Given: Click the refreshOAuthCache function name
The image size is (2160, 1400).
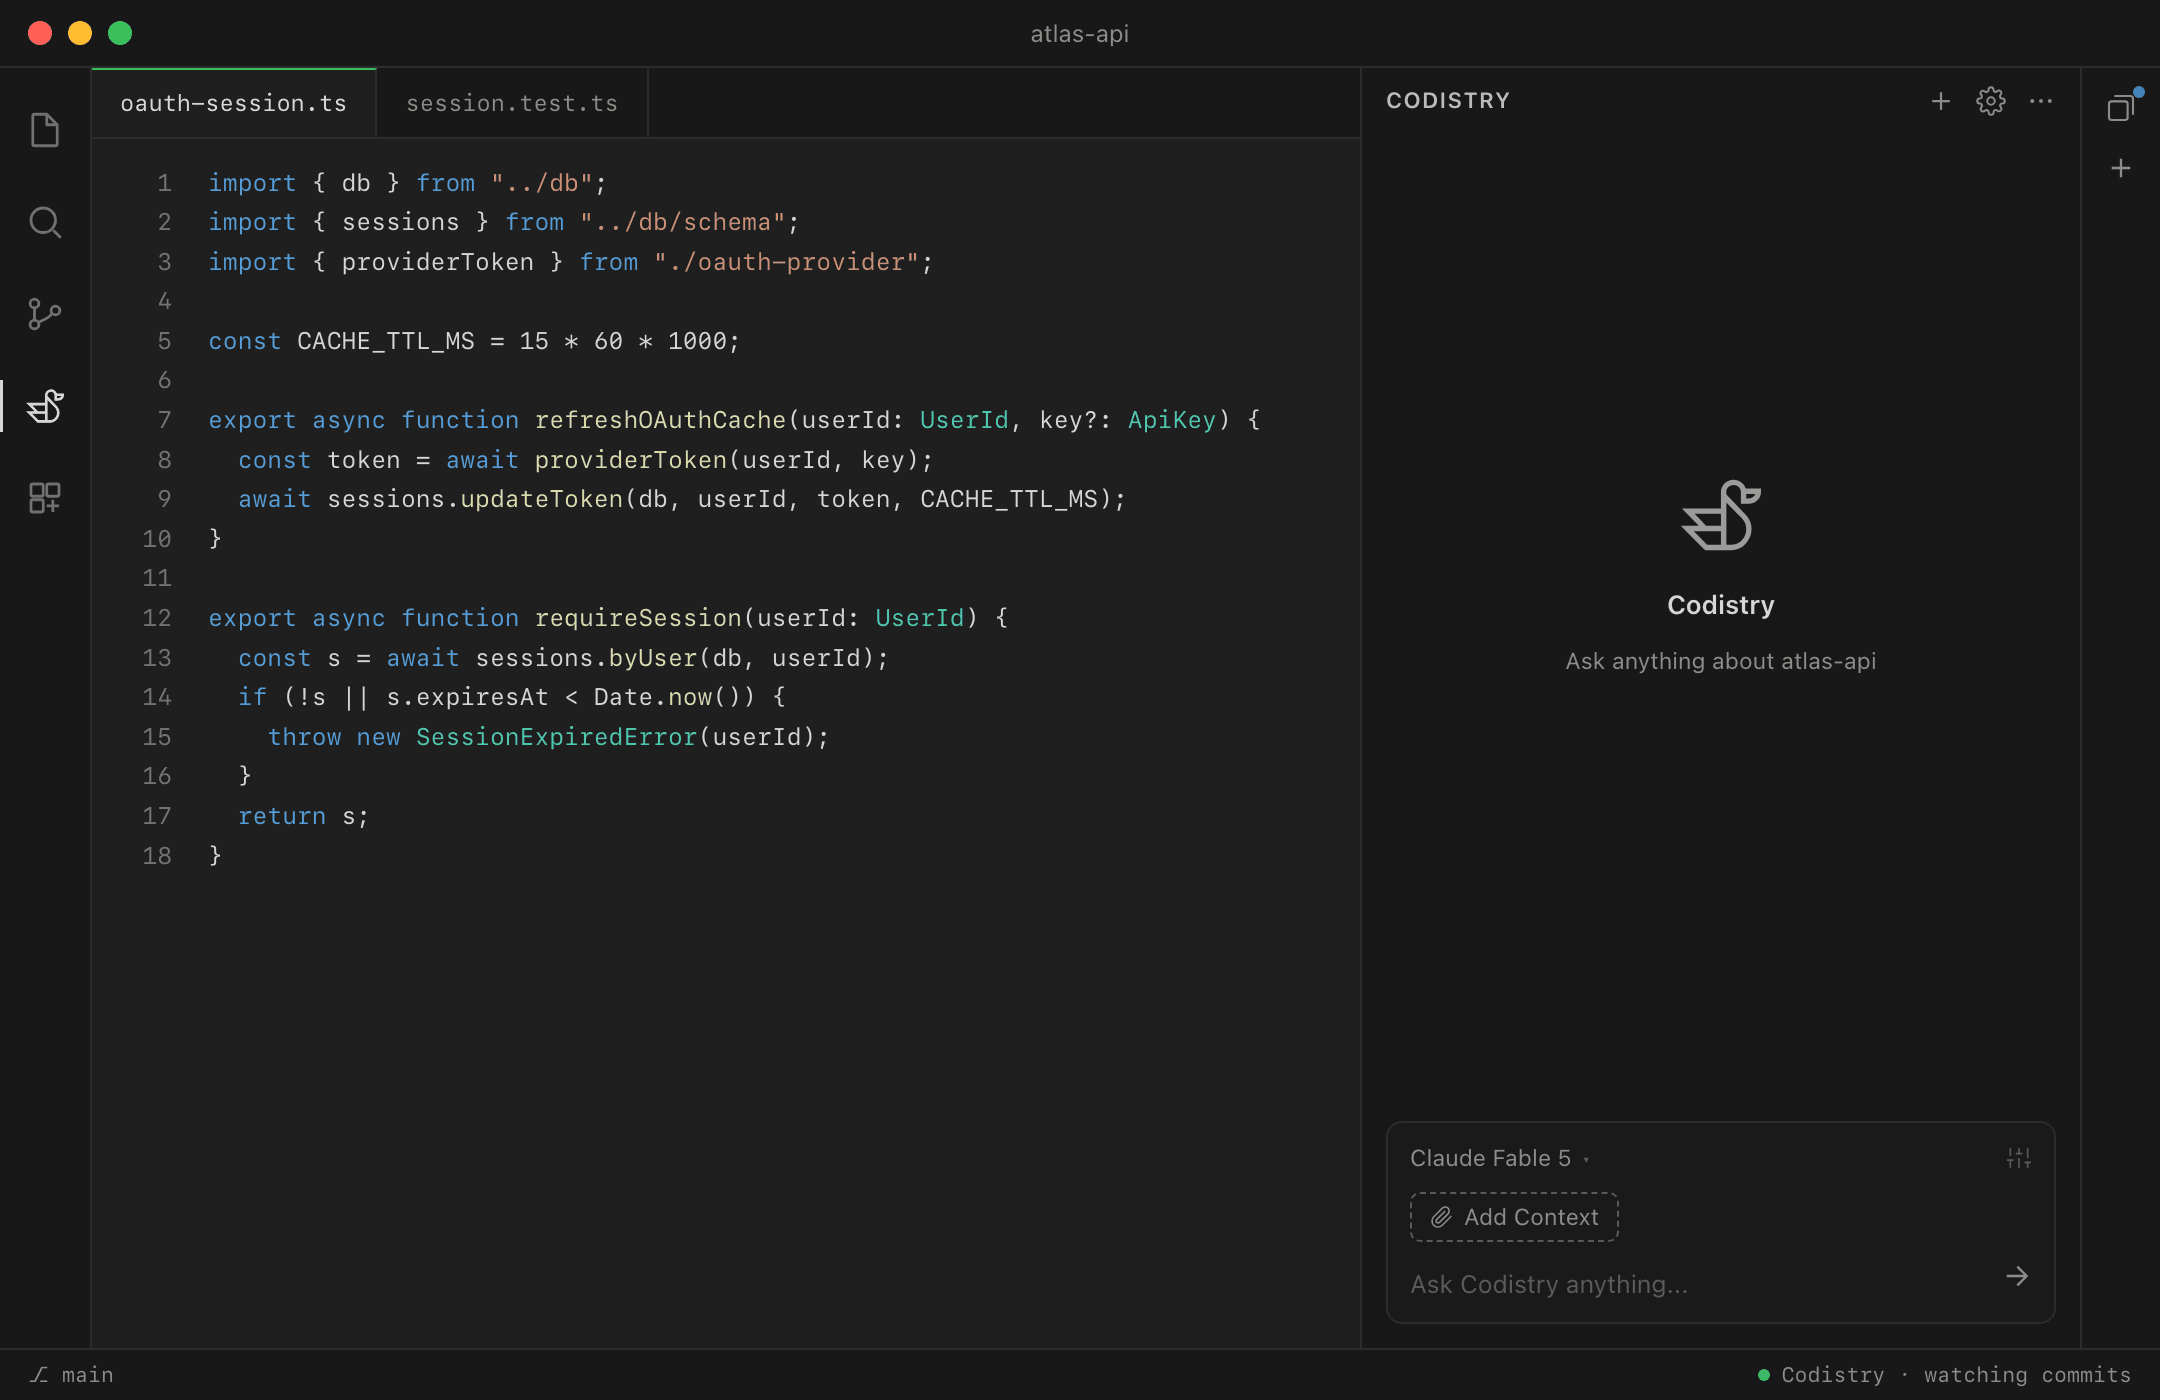Looking at the screenshot, I should pyautogui.click(x=660, y=420).
